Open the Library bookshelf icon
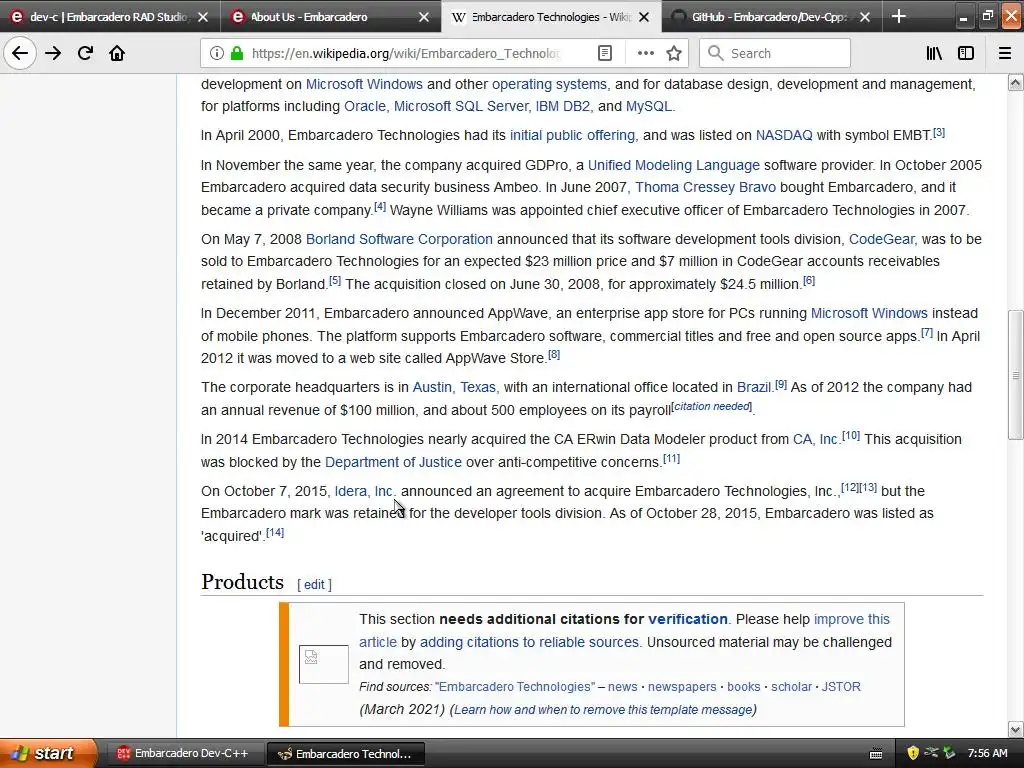 (934, 53)
